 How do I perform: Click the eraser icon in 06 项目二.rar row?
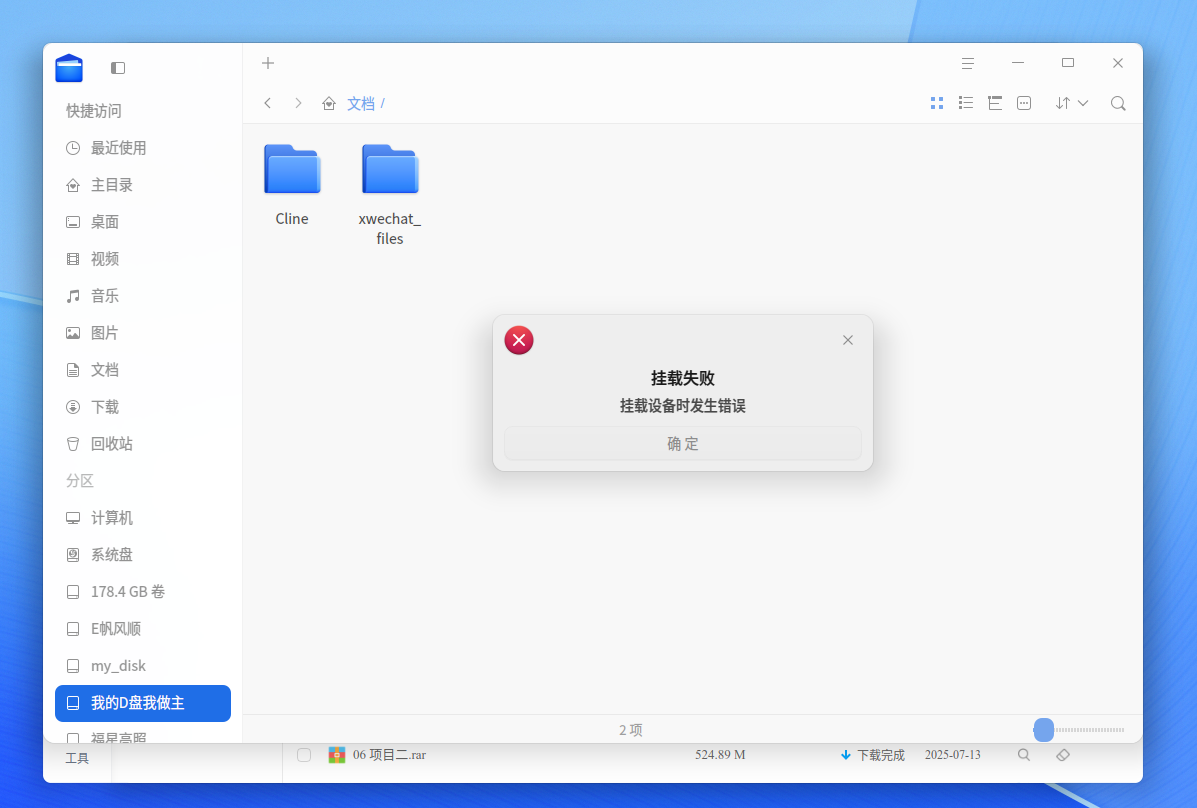[x=1063, y=755]
